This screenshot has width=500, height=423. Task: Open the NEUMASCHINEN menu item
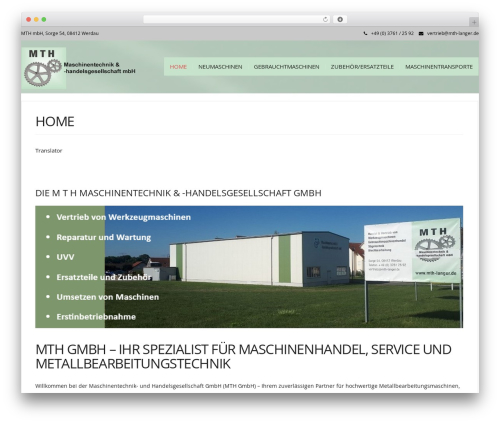[x=220, y=67]
